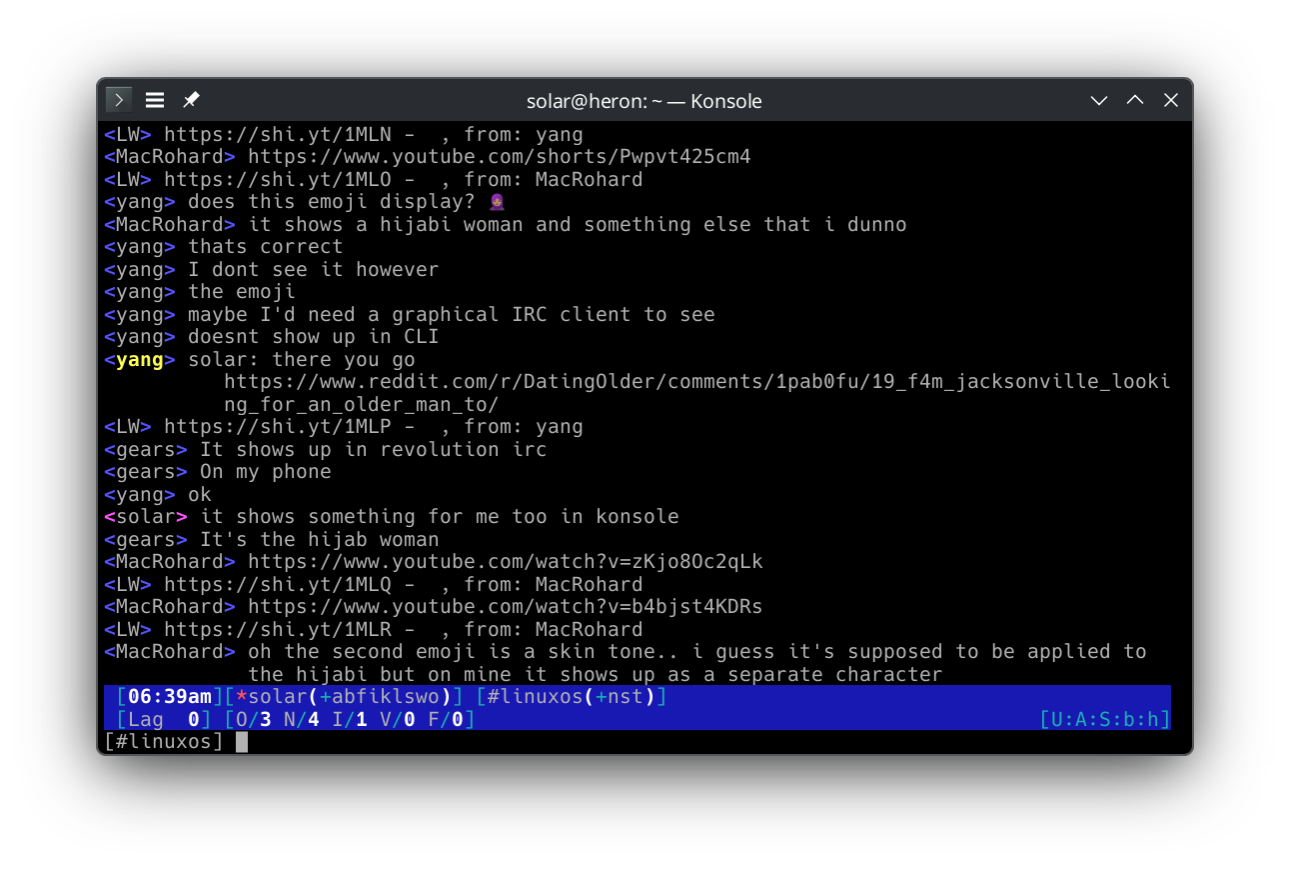Image resolution: width=1290 pixels, height=870 pixels.
Task: Maximize the window with the up chevron
Action: click(1135, 100)
